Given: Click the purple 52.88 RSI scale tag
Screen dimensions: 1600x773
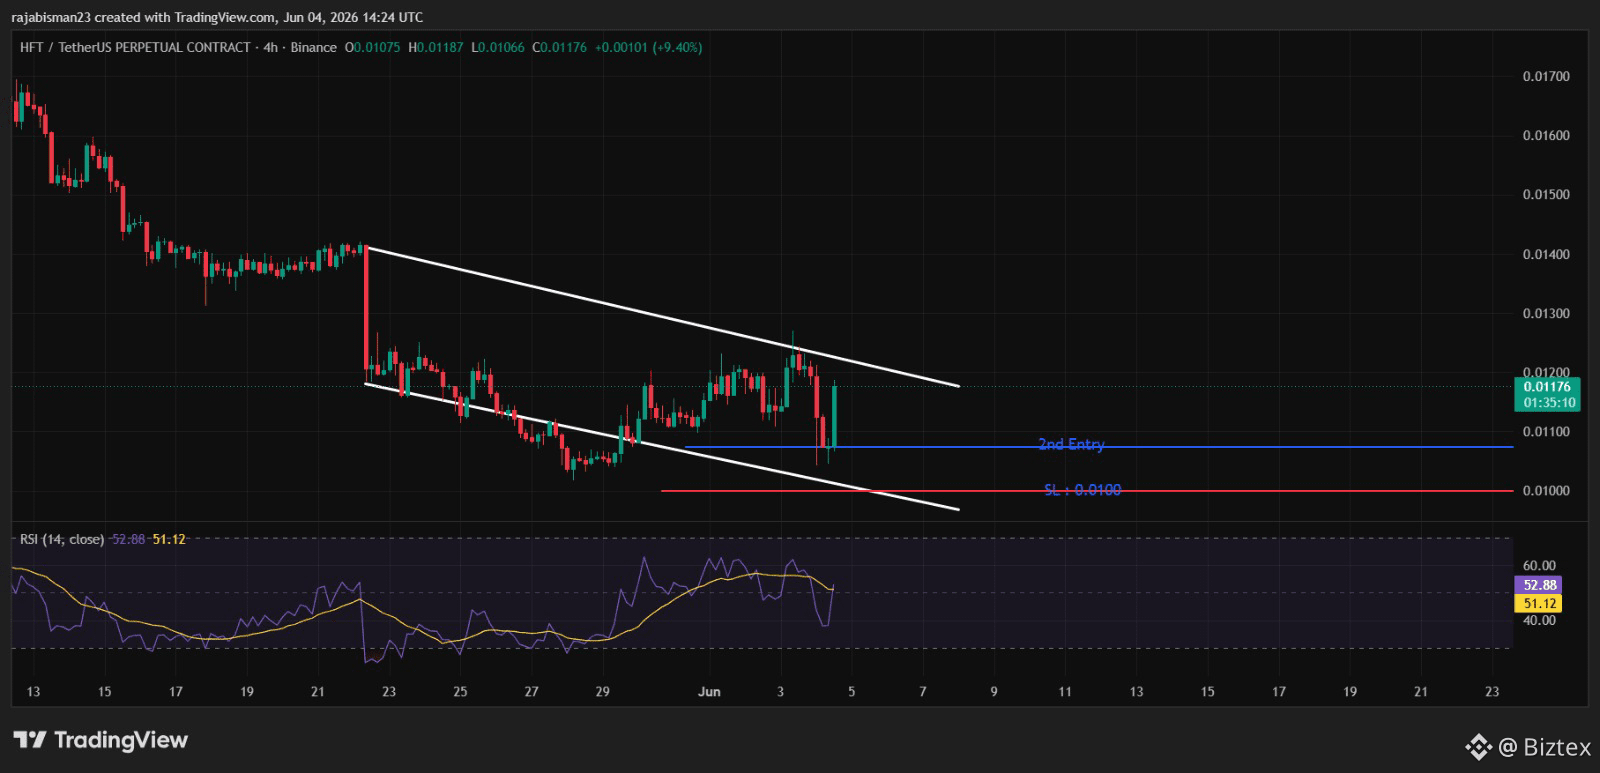Looking at the screenshot, I should [x=1538, y=585].
